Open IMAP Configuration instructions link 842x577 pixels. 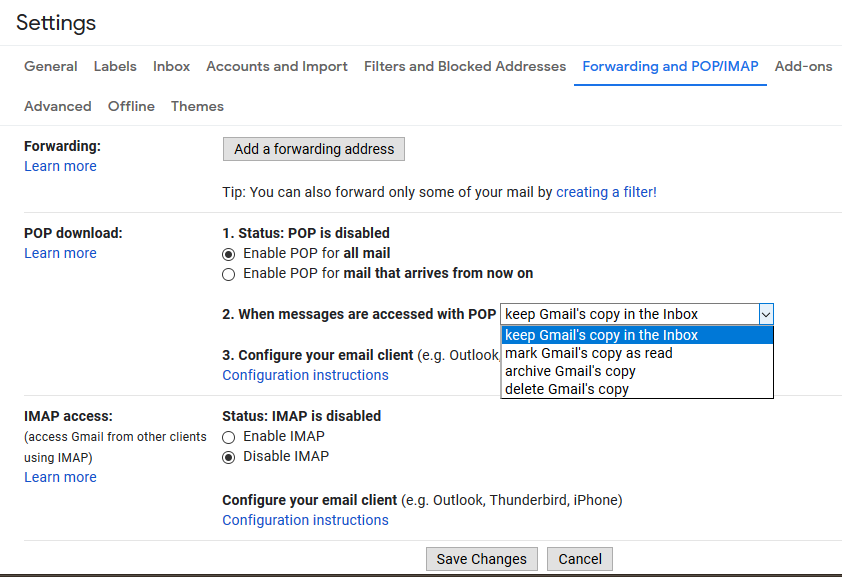click(x=305, y=520)
